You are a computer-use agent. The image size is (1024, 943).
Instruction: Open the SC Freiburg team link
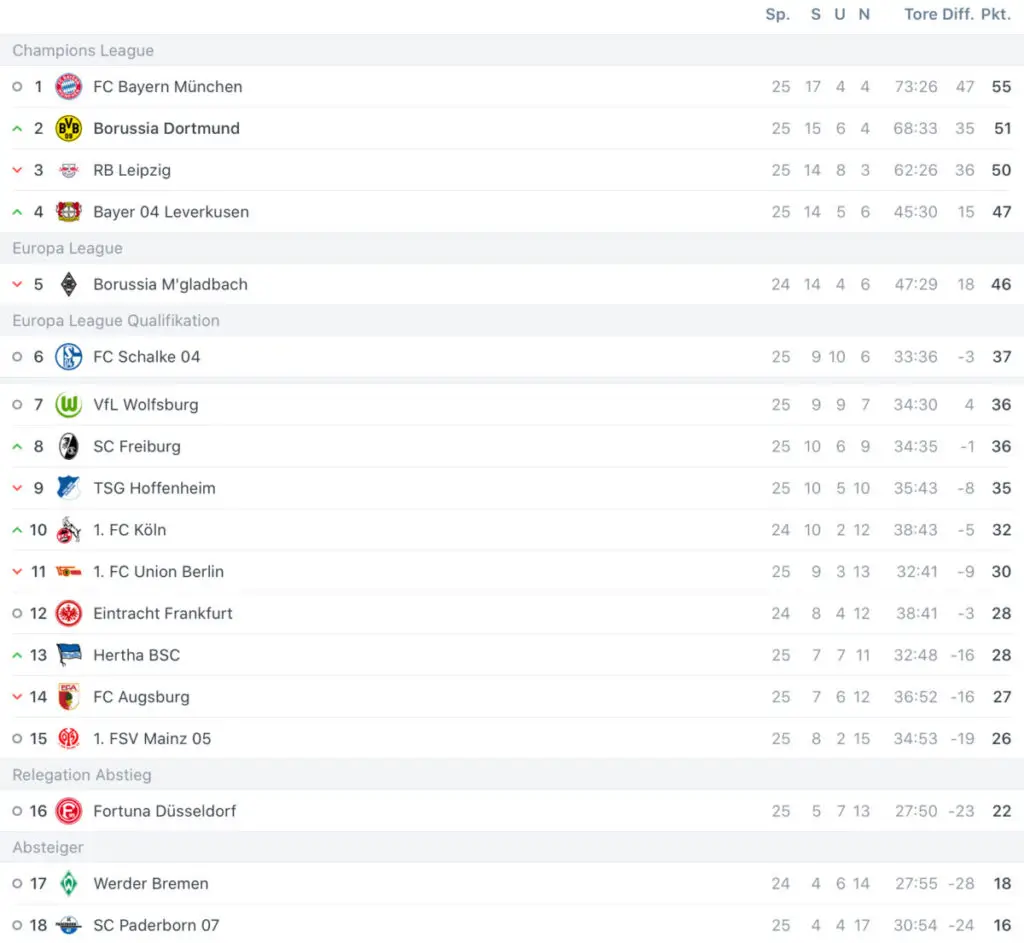(137, 447)
